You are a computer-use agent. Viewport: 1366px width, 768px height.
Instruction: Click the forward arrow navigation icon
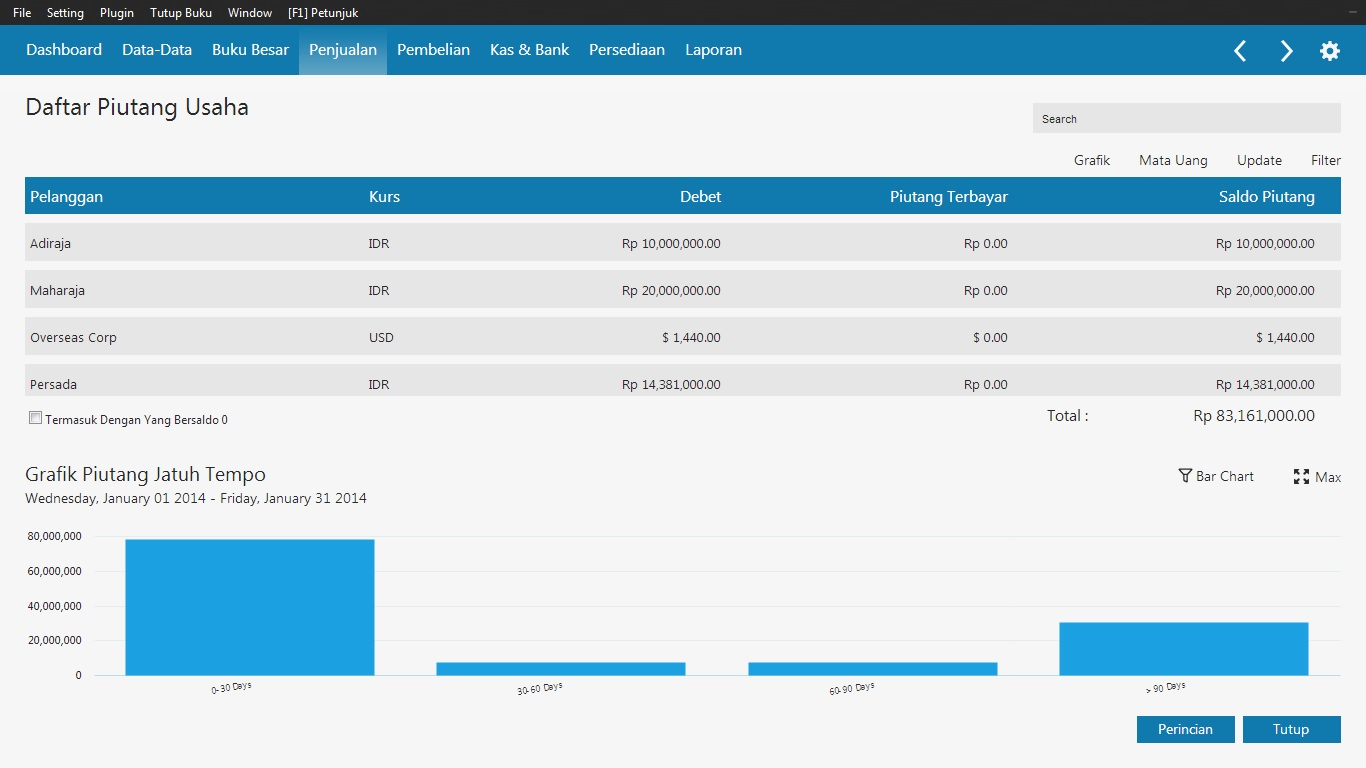1286,51
